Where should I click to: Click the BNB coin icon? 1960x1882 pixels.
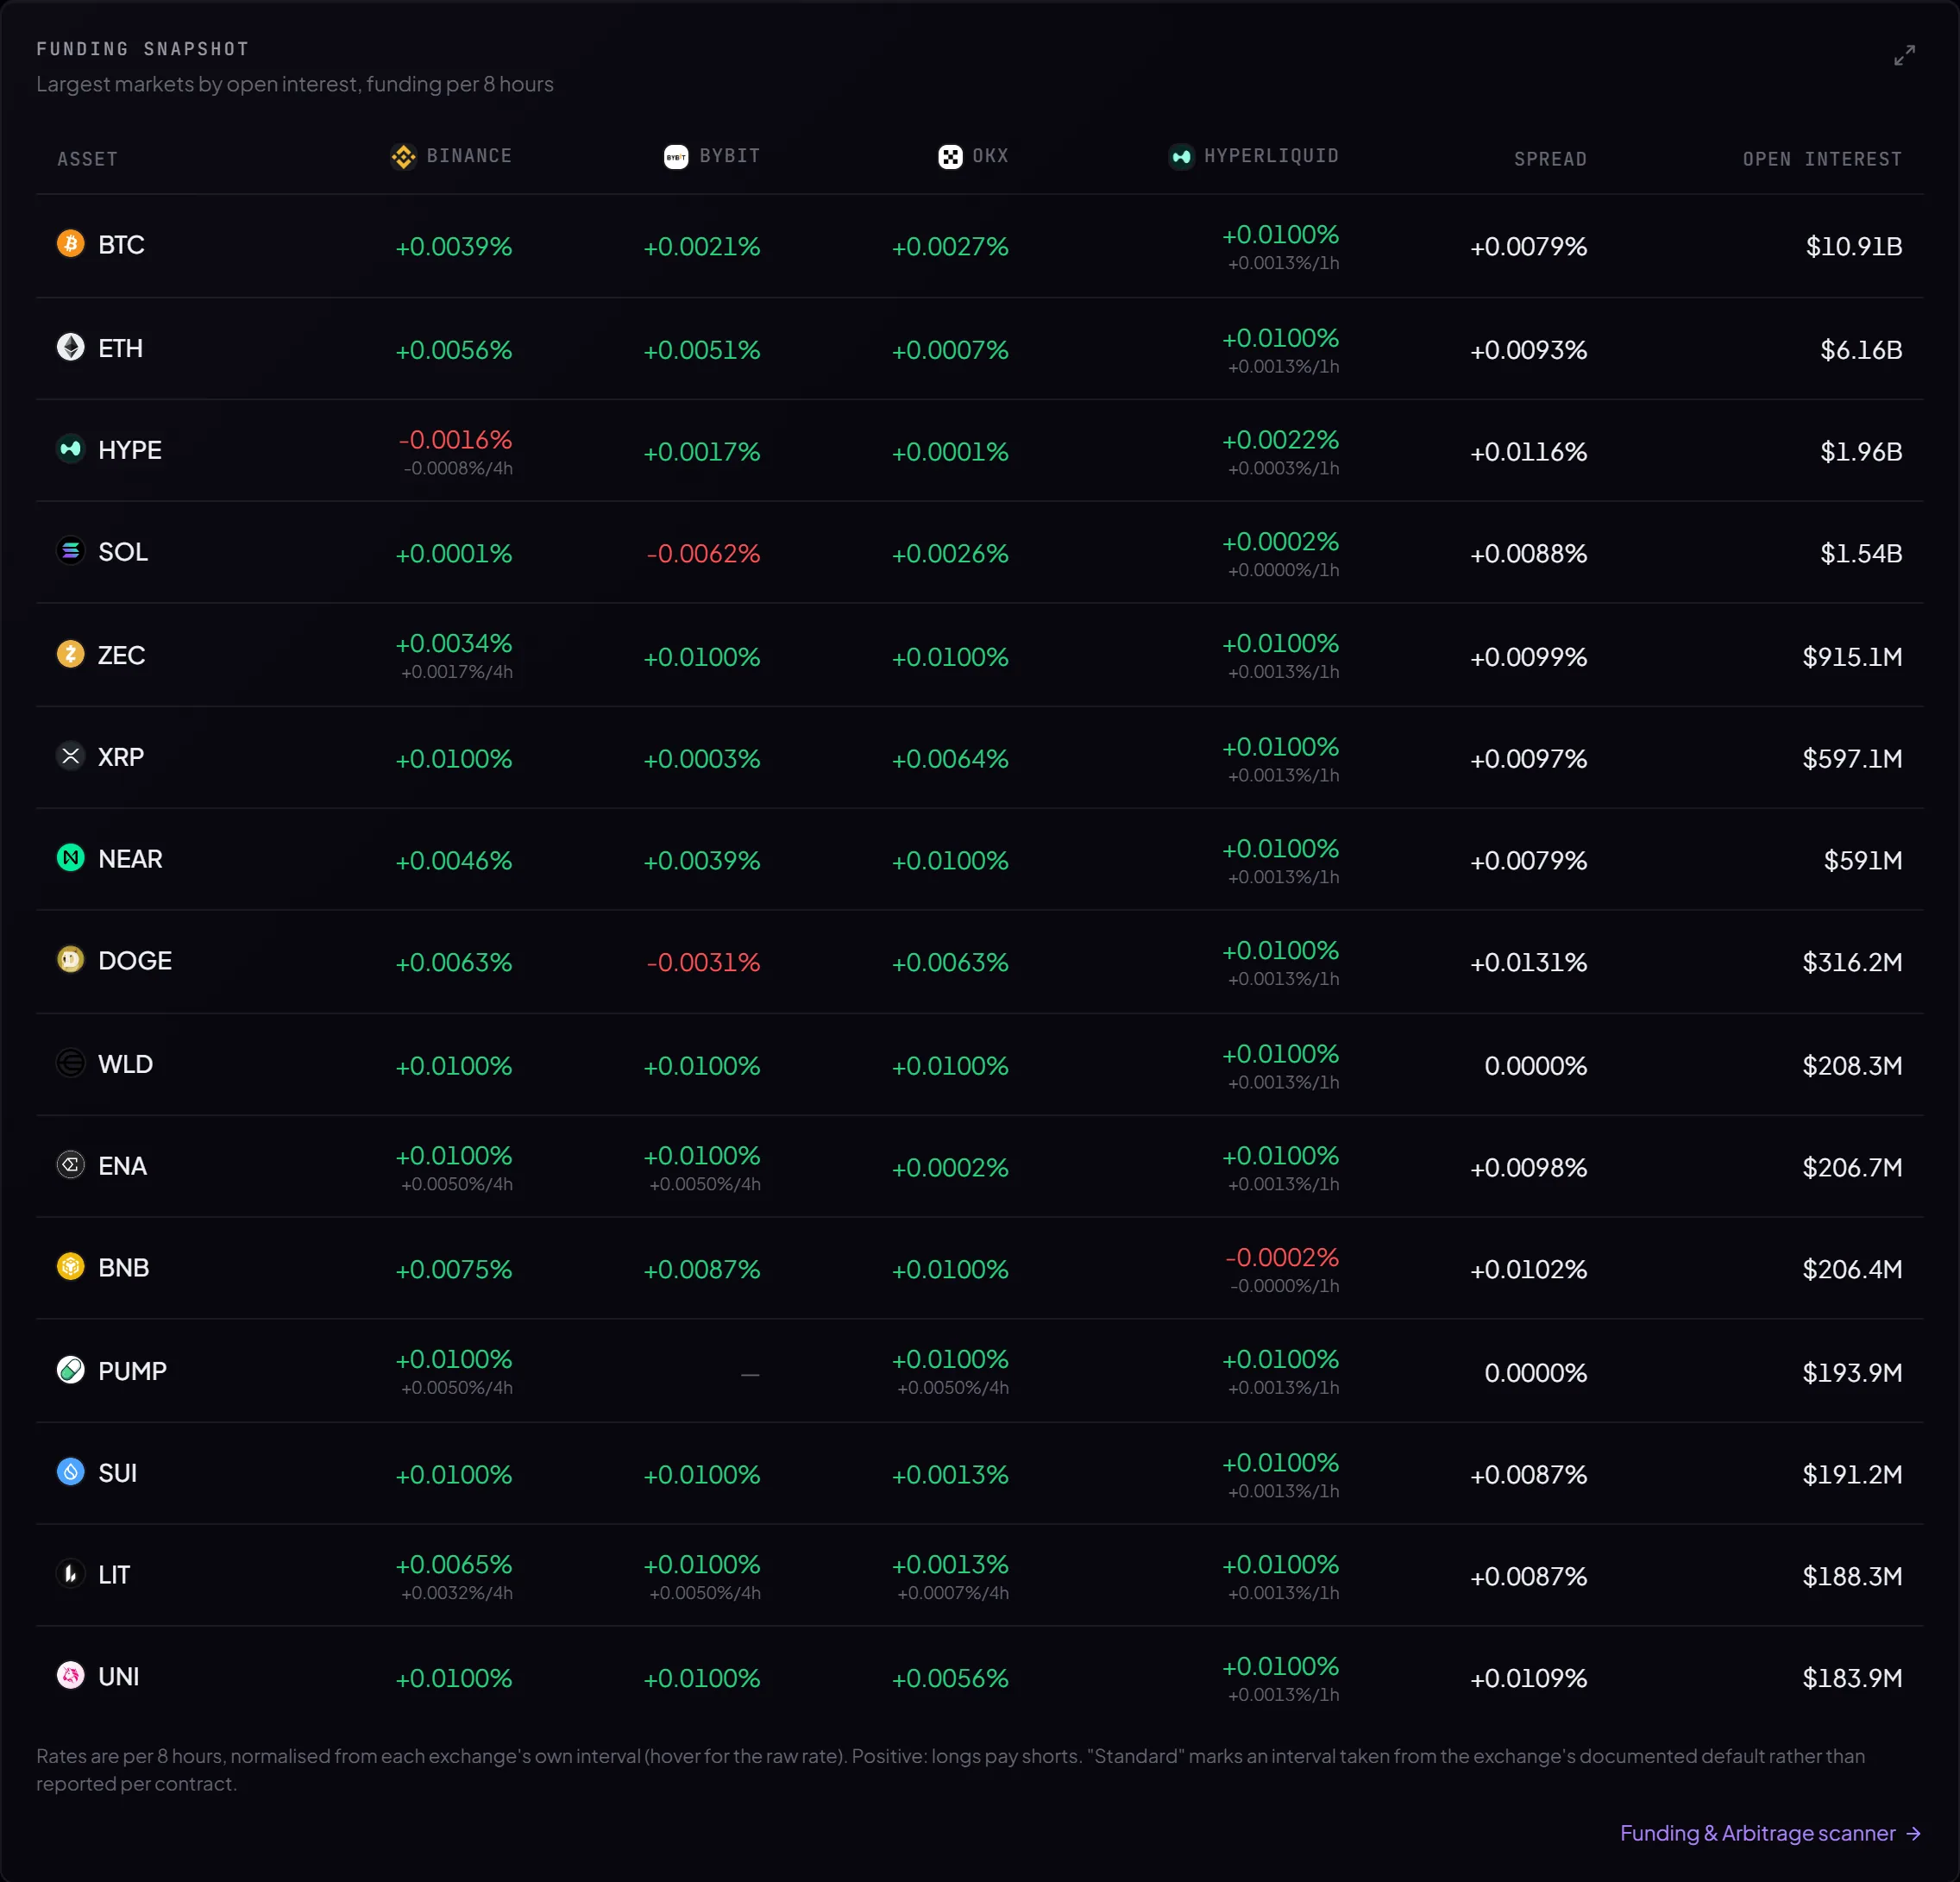click(x=71, y=1267)
